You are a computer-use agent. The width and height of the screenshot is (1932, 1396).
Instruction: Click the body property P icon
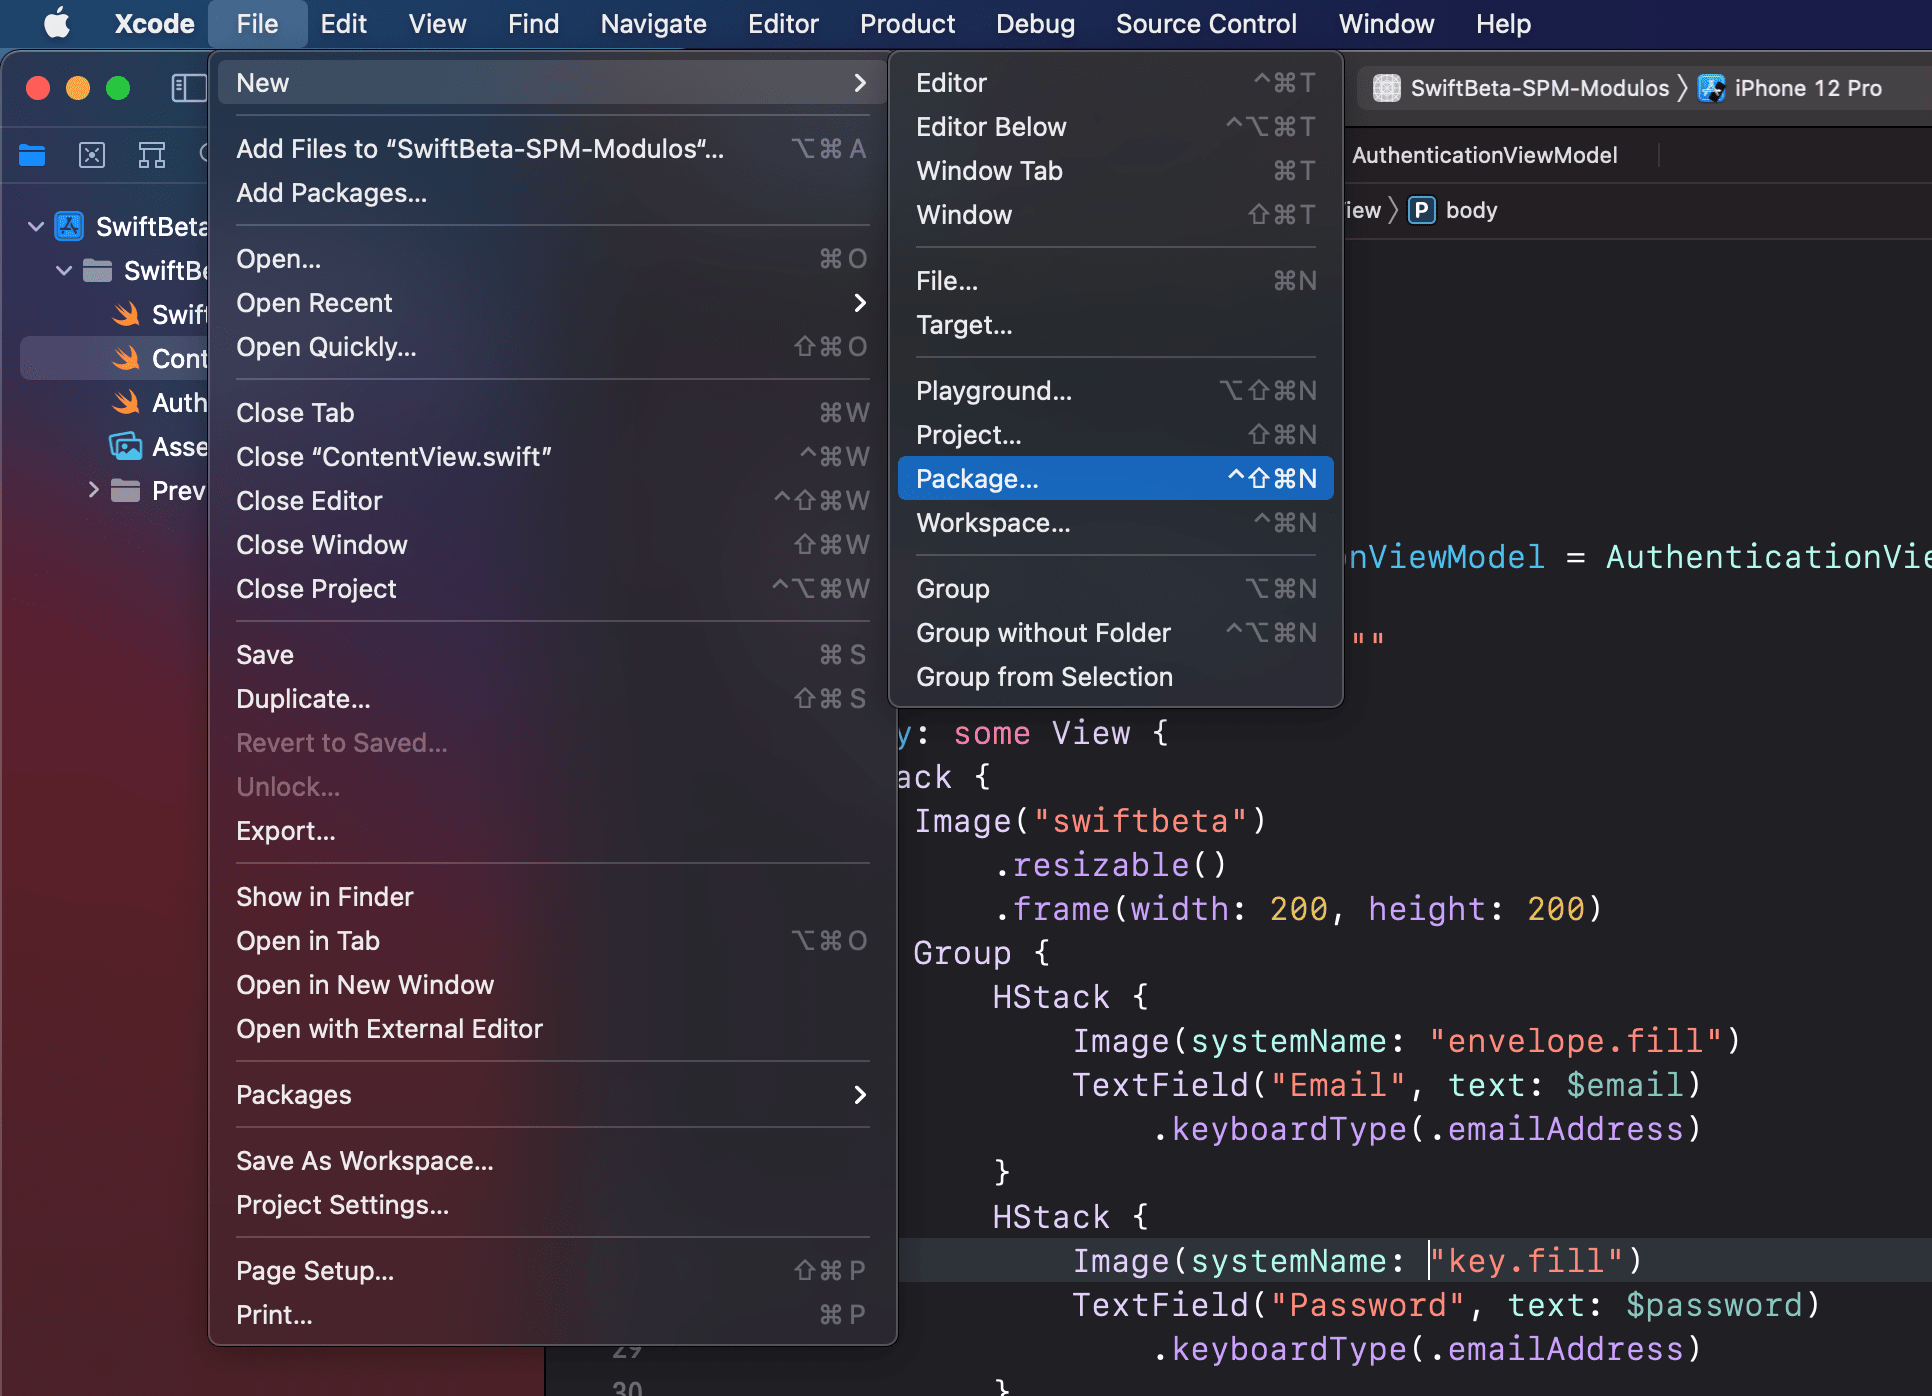click(1421, 210)
